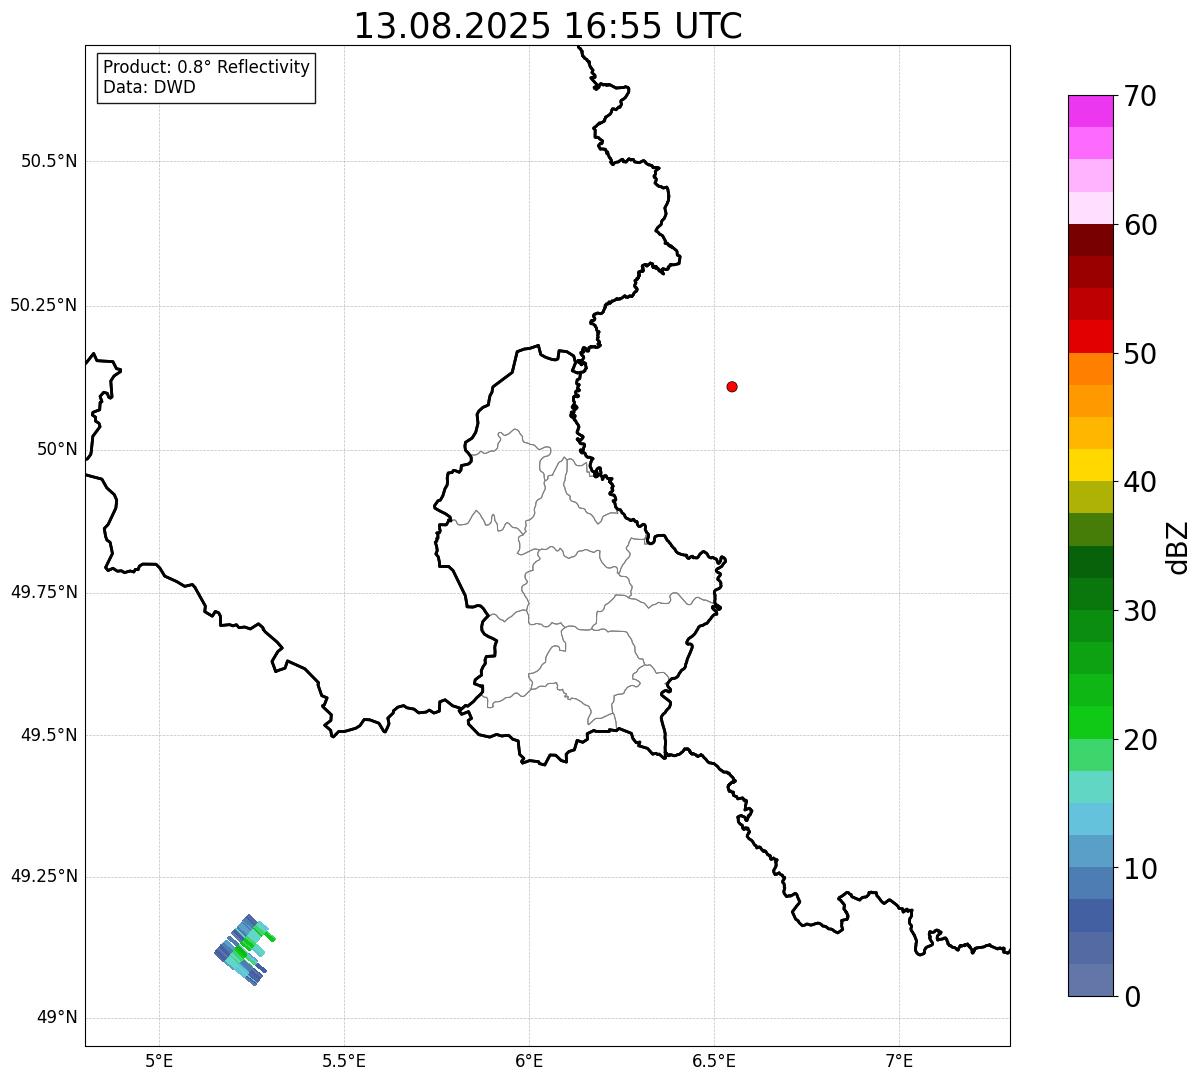Click the radar echo cluster near 5.25°E
Viewport: 1202px width, 1081px height.
click(x=244, y=950)
